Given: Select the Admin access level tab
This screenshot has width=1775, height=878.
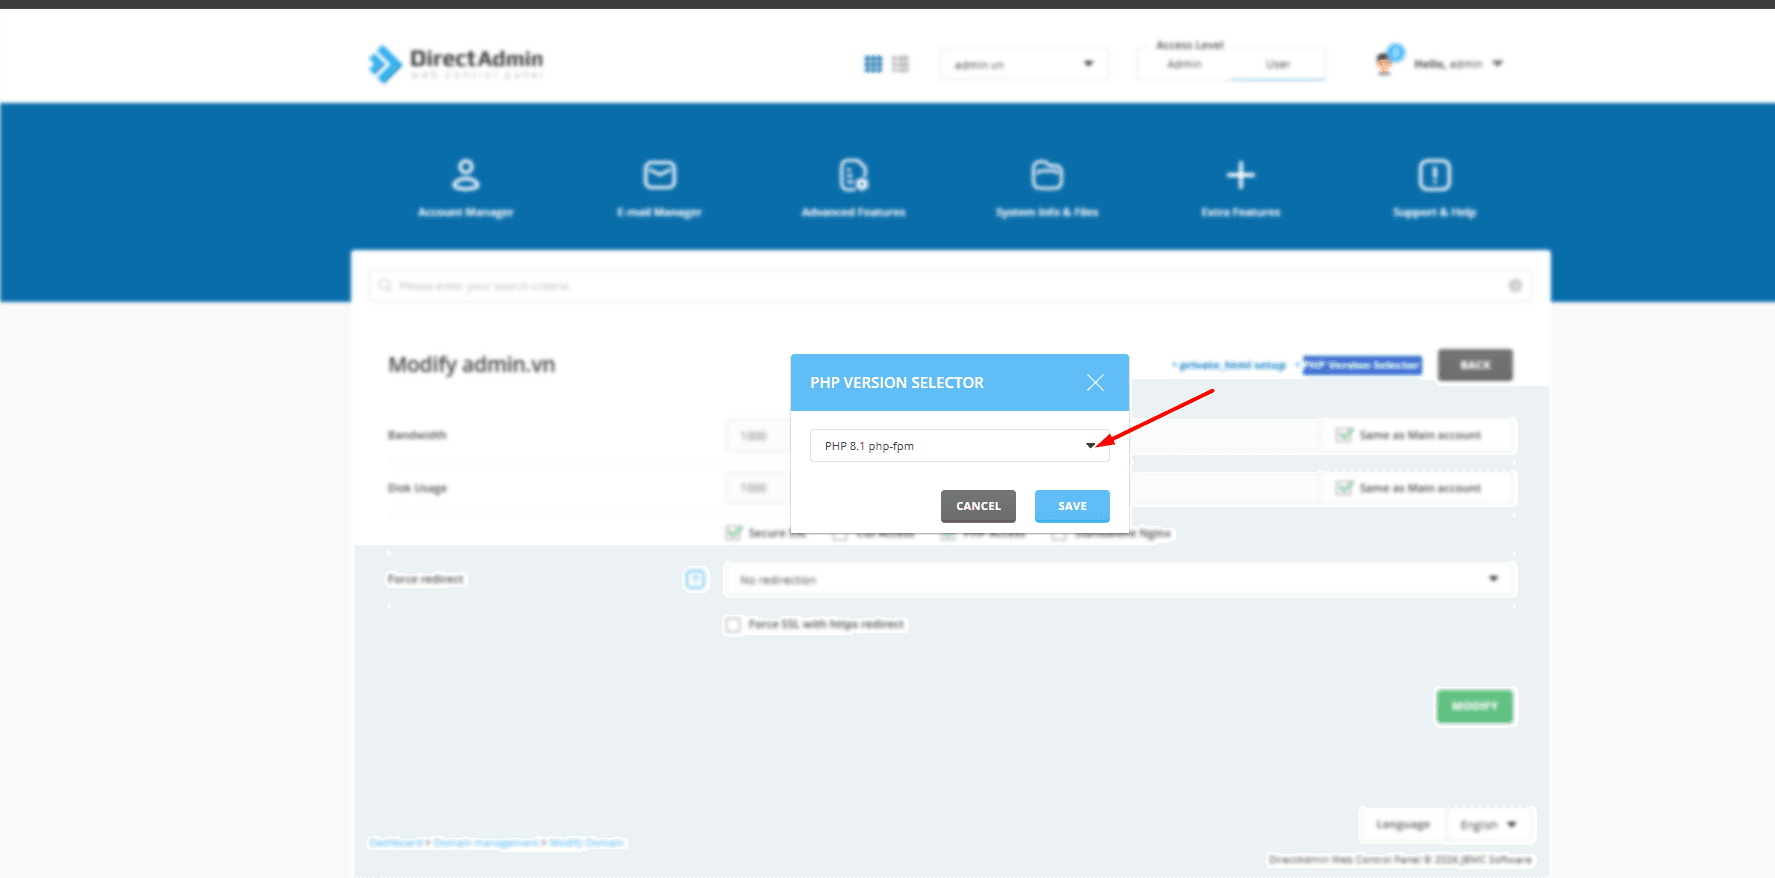Looking at the screenshot, I should (1184, 64).
